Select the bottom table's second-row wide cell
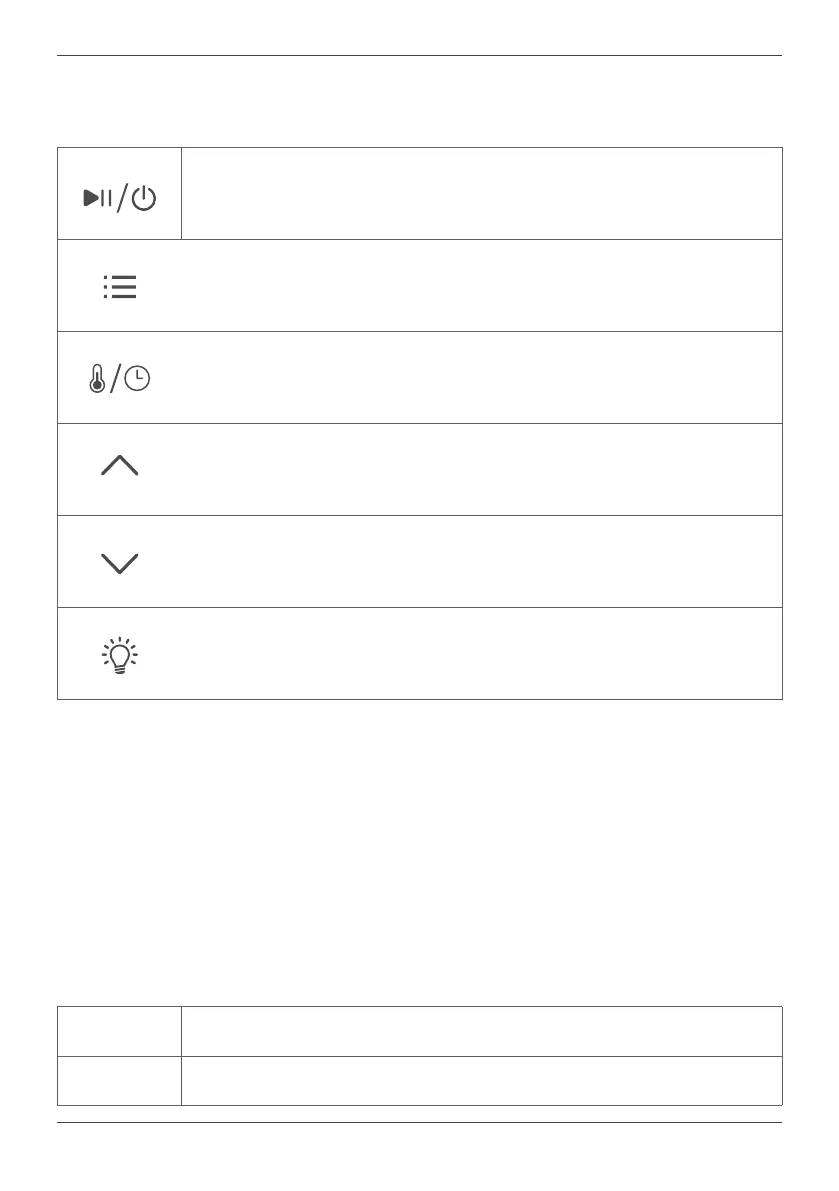The width and height of the screenshot is (839, 1191). [480, 1080]
